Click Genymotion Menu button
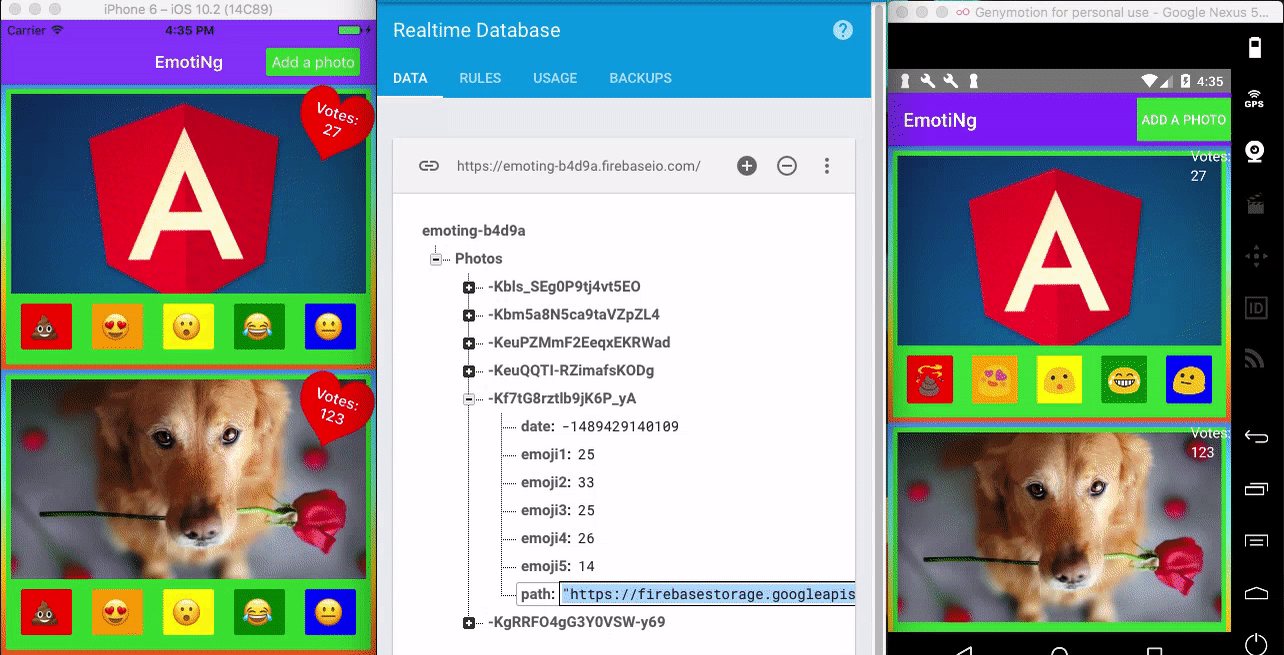The width and height of the screenshot is (1284, 655). [x=1256, y=541]
